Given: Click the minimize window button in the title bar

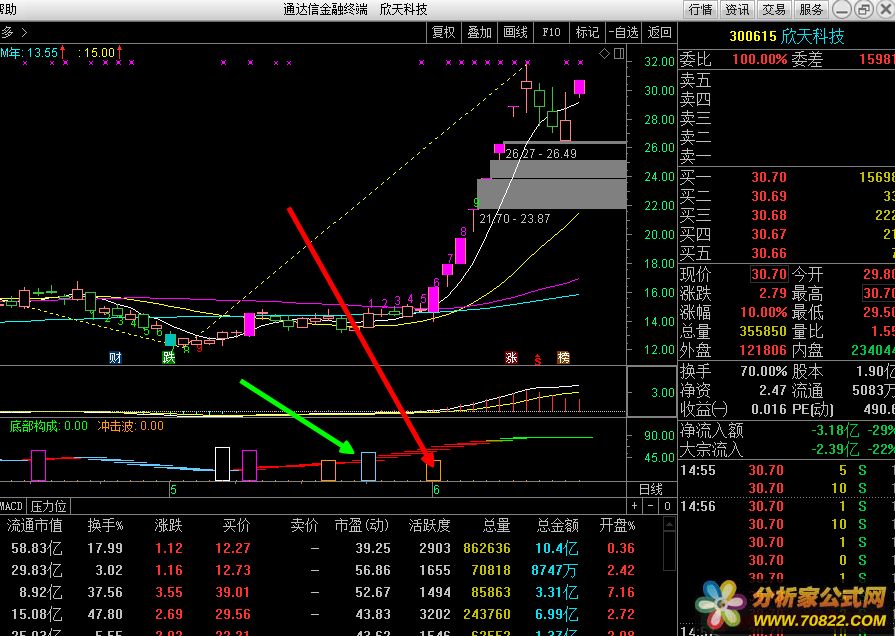Looking at the screenshot, I should (x=843, y=9).
